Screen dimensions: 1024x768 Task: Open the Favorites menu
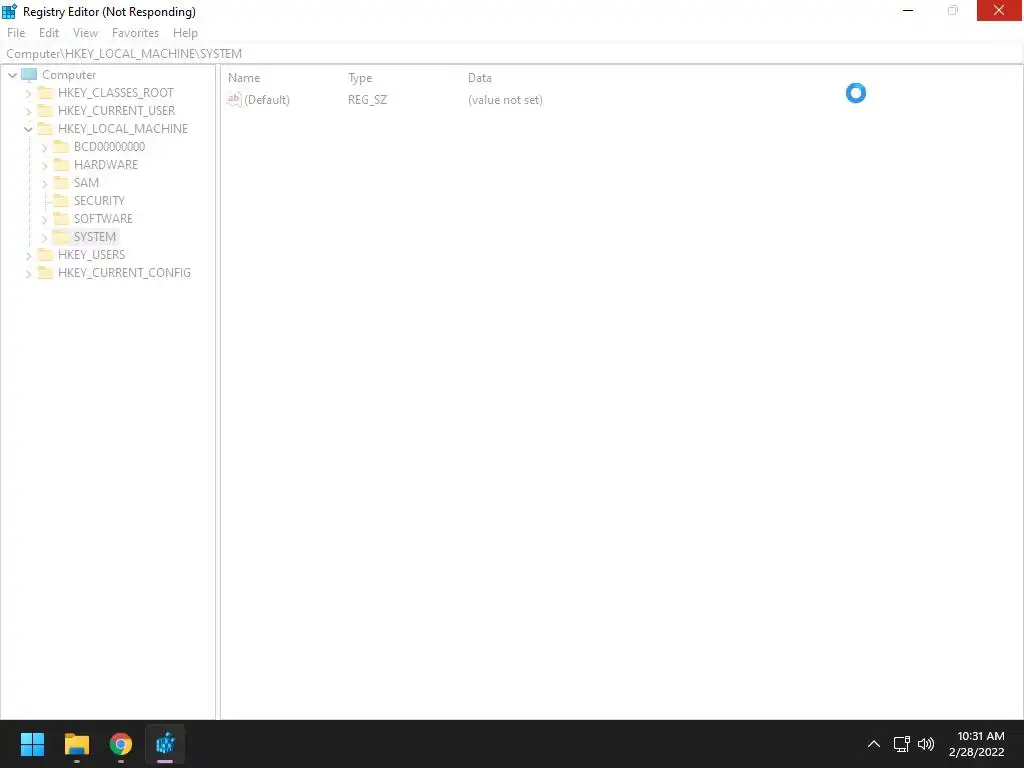pyautogui.click(x=135, y=33)
